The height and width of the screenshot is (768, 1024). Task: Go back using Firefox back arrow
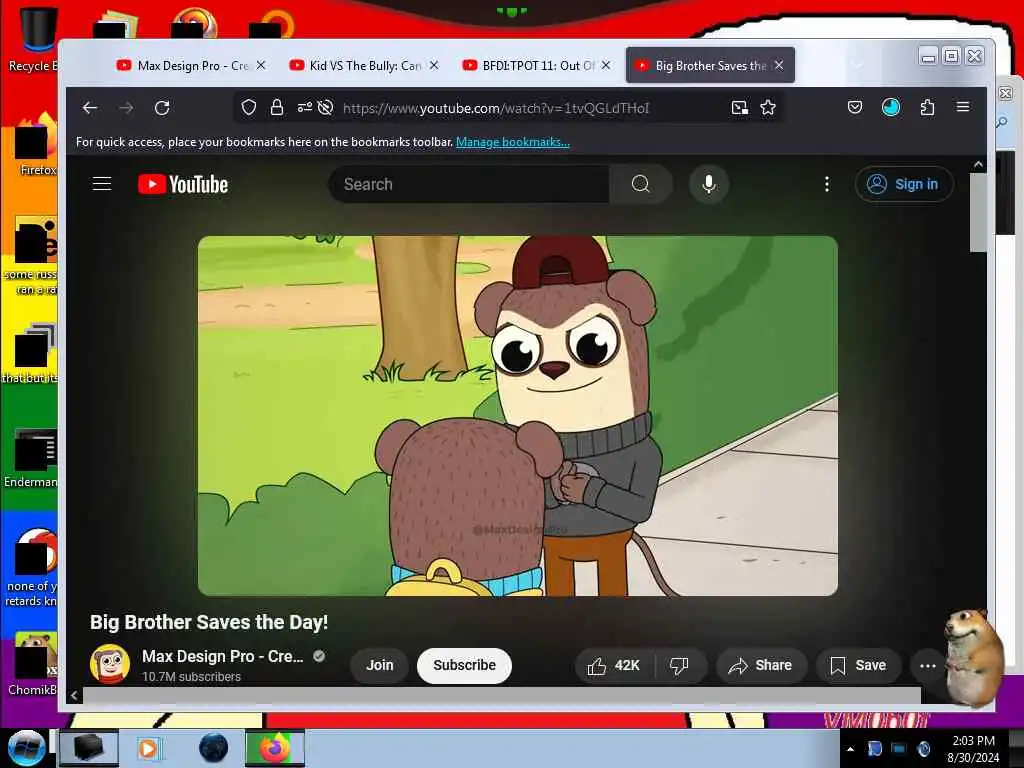coord(90,108)
